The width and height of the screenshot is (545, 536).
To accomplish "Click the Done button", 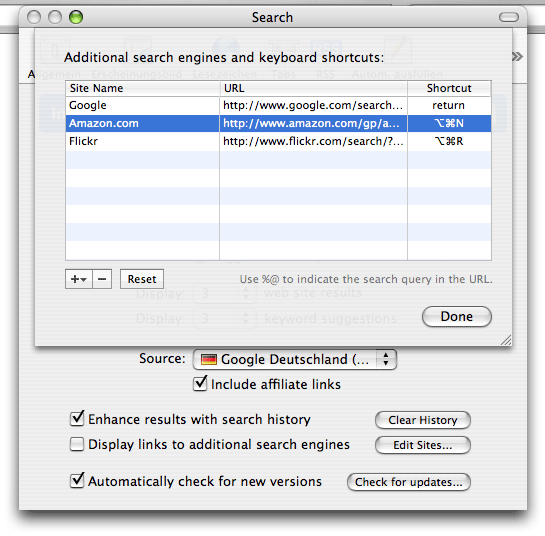I will pos(457,316).
